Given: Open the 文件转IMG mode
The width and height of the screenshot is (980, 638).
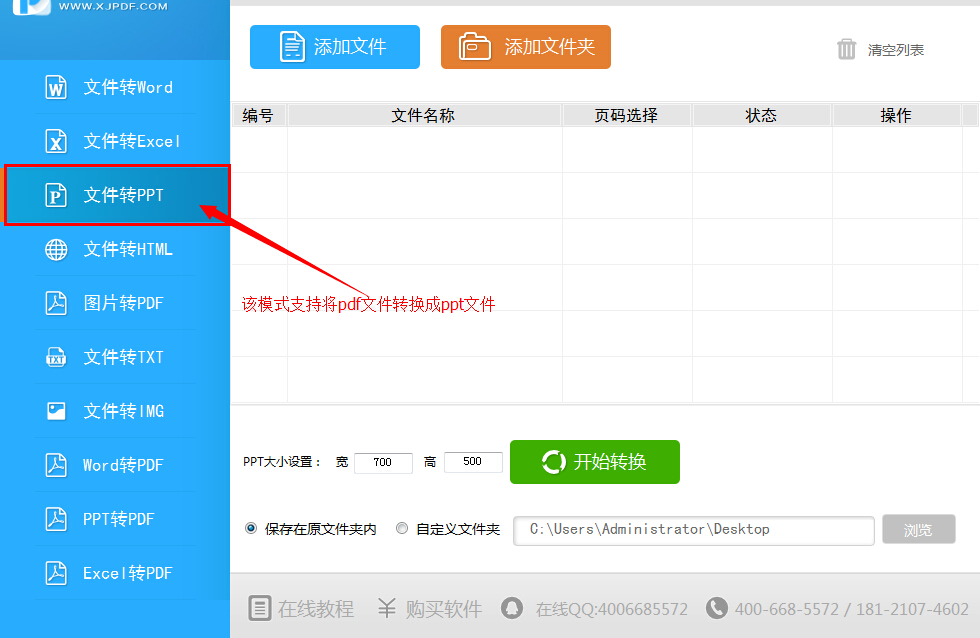Looking at the screenshot, I should pyautogui.click(x=115, y=411).
